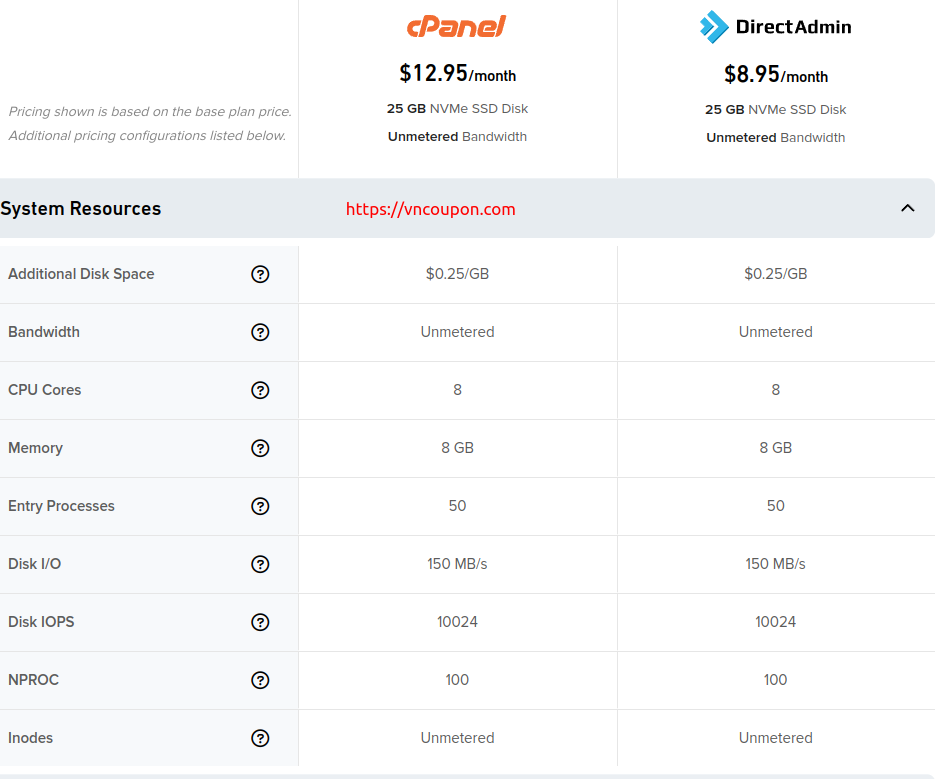Click the cPanel logo

tap(456, 26)
